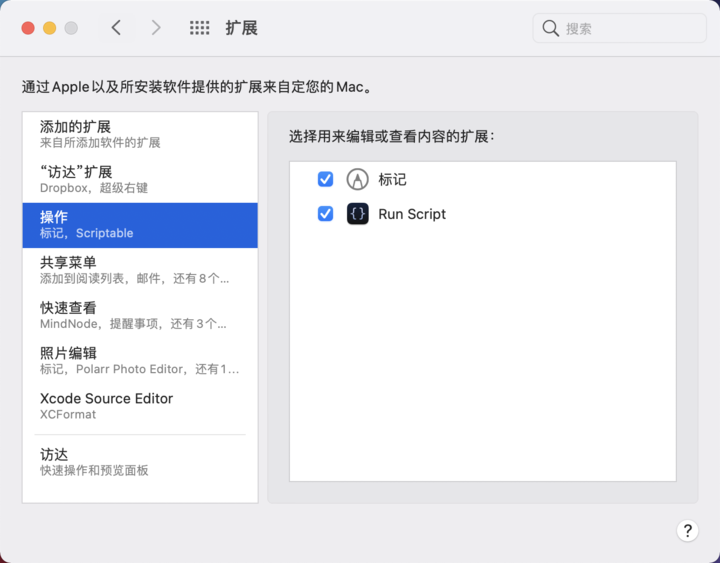Click the Run Script extension name

click(412, 214)
